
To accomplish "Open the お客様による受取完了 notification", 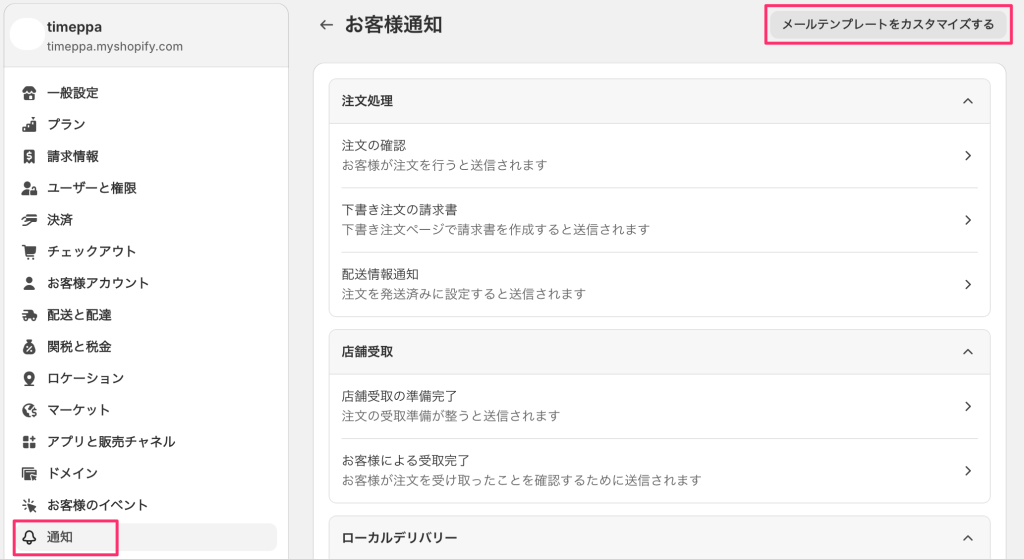I will point(660,471).
